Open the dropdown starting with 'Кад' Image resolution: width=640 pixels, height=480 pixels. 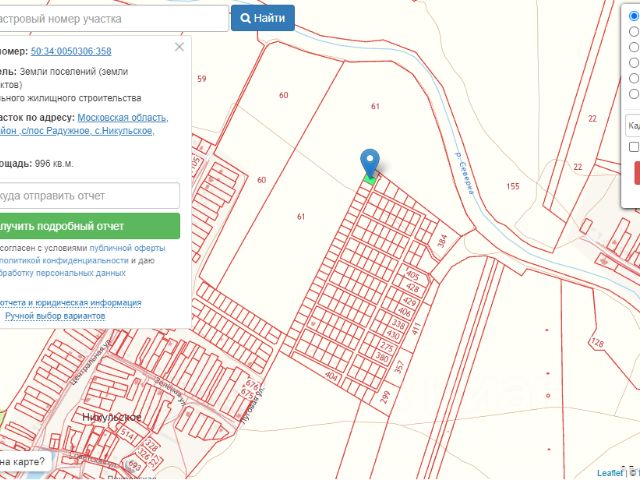(x=633, y=125)
